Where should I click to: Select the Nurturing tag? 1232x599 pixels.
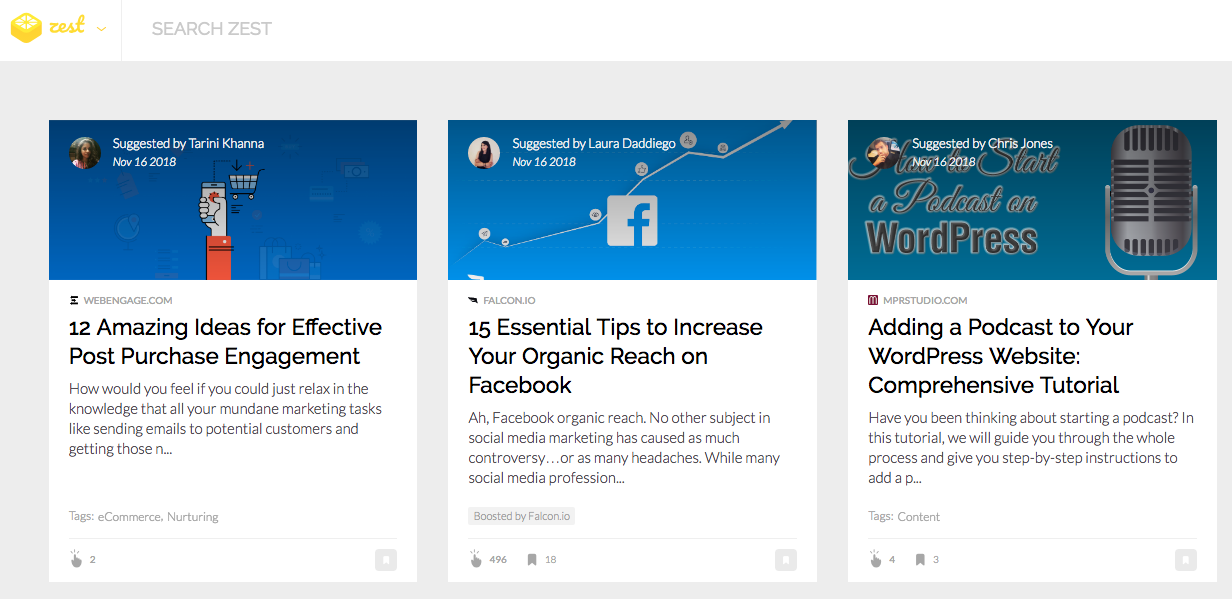(193, 517)
